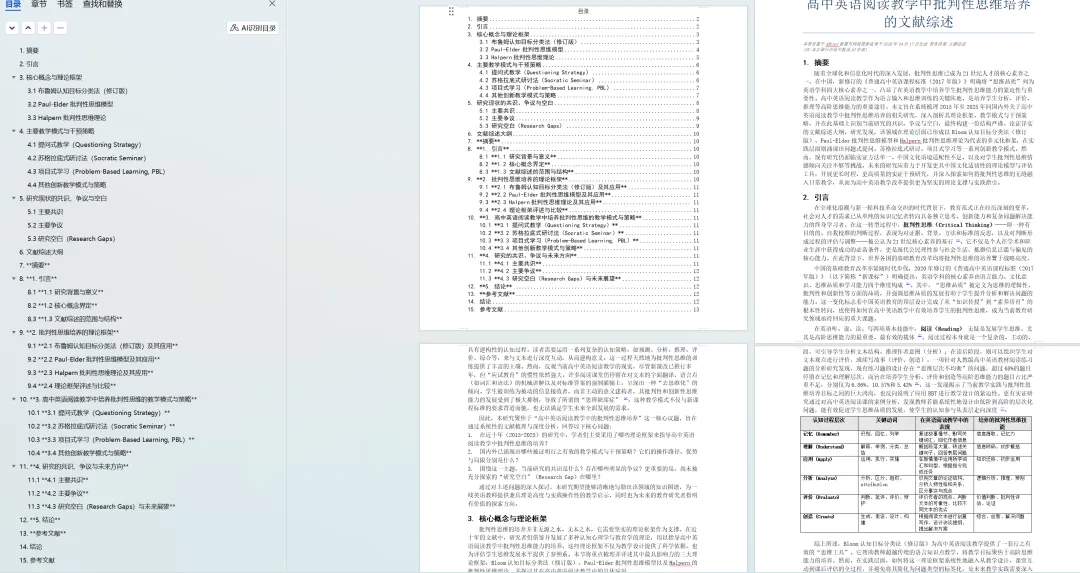Screen dimensions: 1080x573
Task: Select outline entry '5.3 研究空白（Research Gaps）'
Action: click(x=71, y=238)
